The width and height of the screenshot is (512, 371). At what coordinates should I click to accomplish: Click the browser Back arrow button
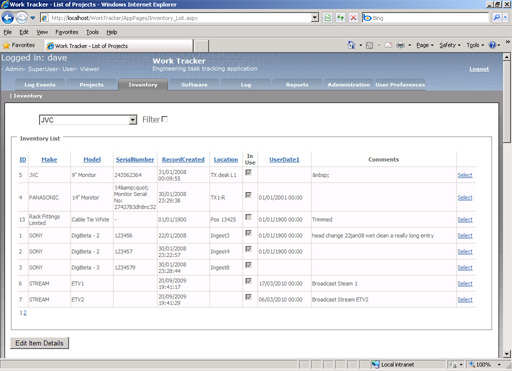[8, 18]
